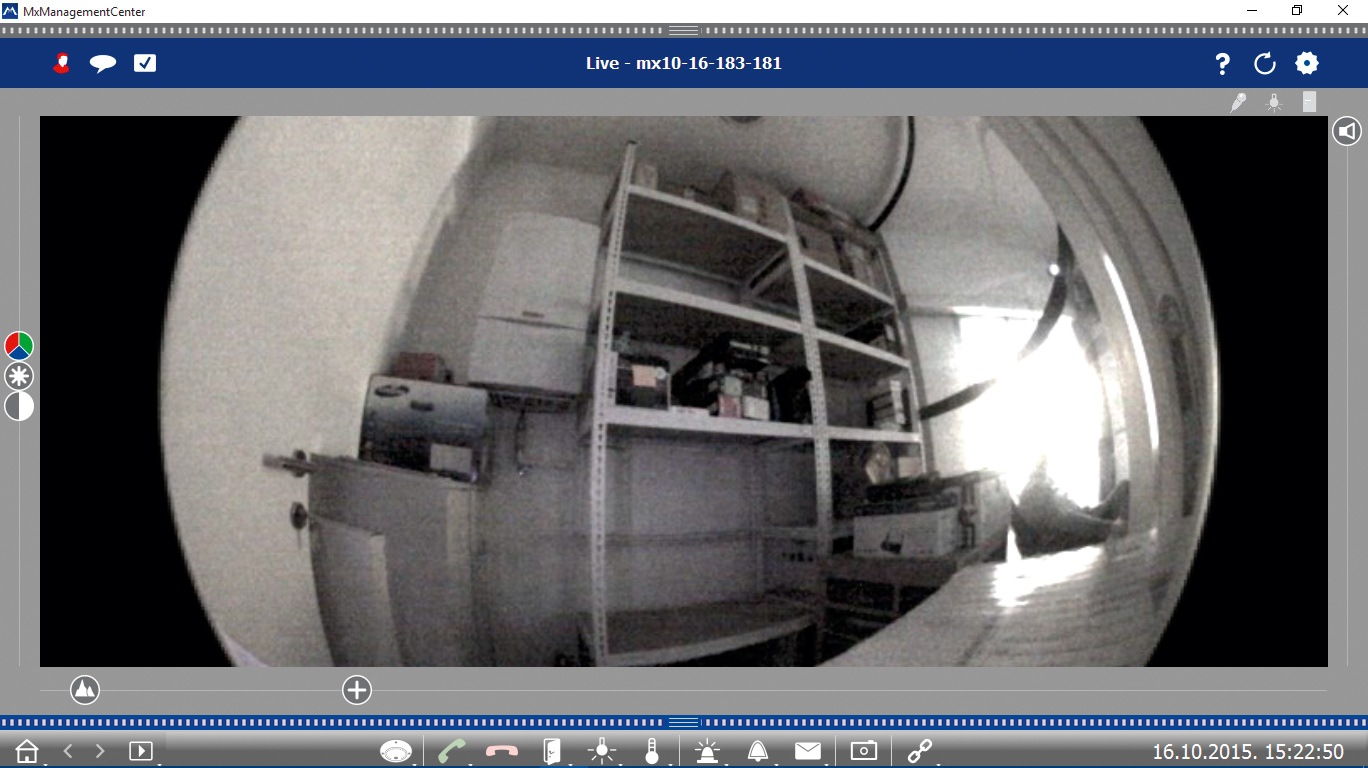Hang up with red phone icon
The height and width of the screenshot is (768, 1368).
502,751
